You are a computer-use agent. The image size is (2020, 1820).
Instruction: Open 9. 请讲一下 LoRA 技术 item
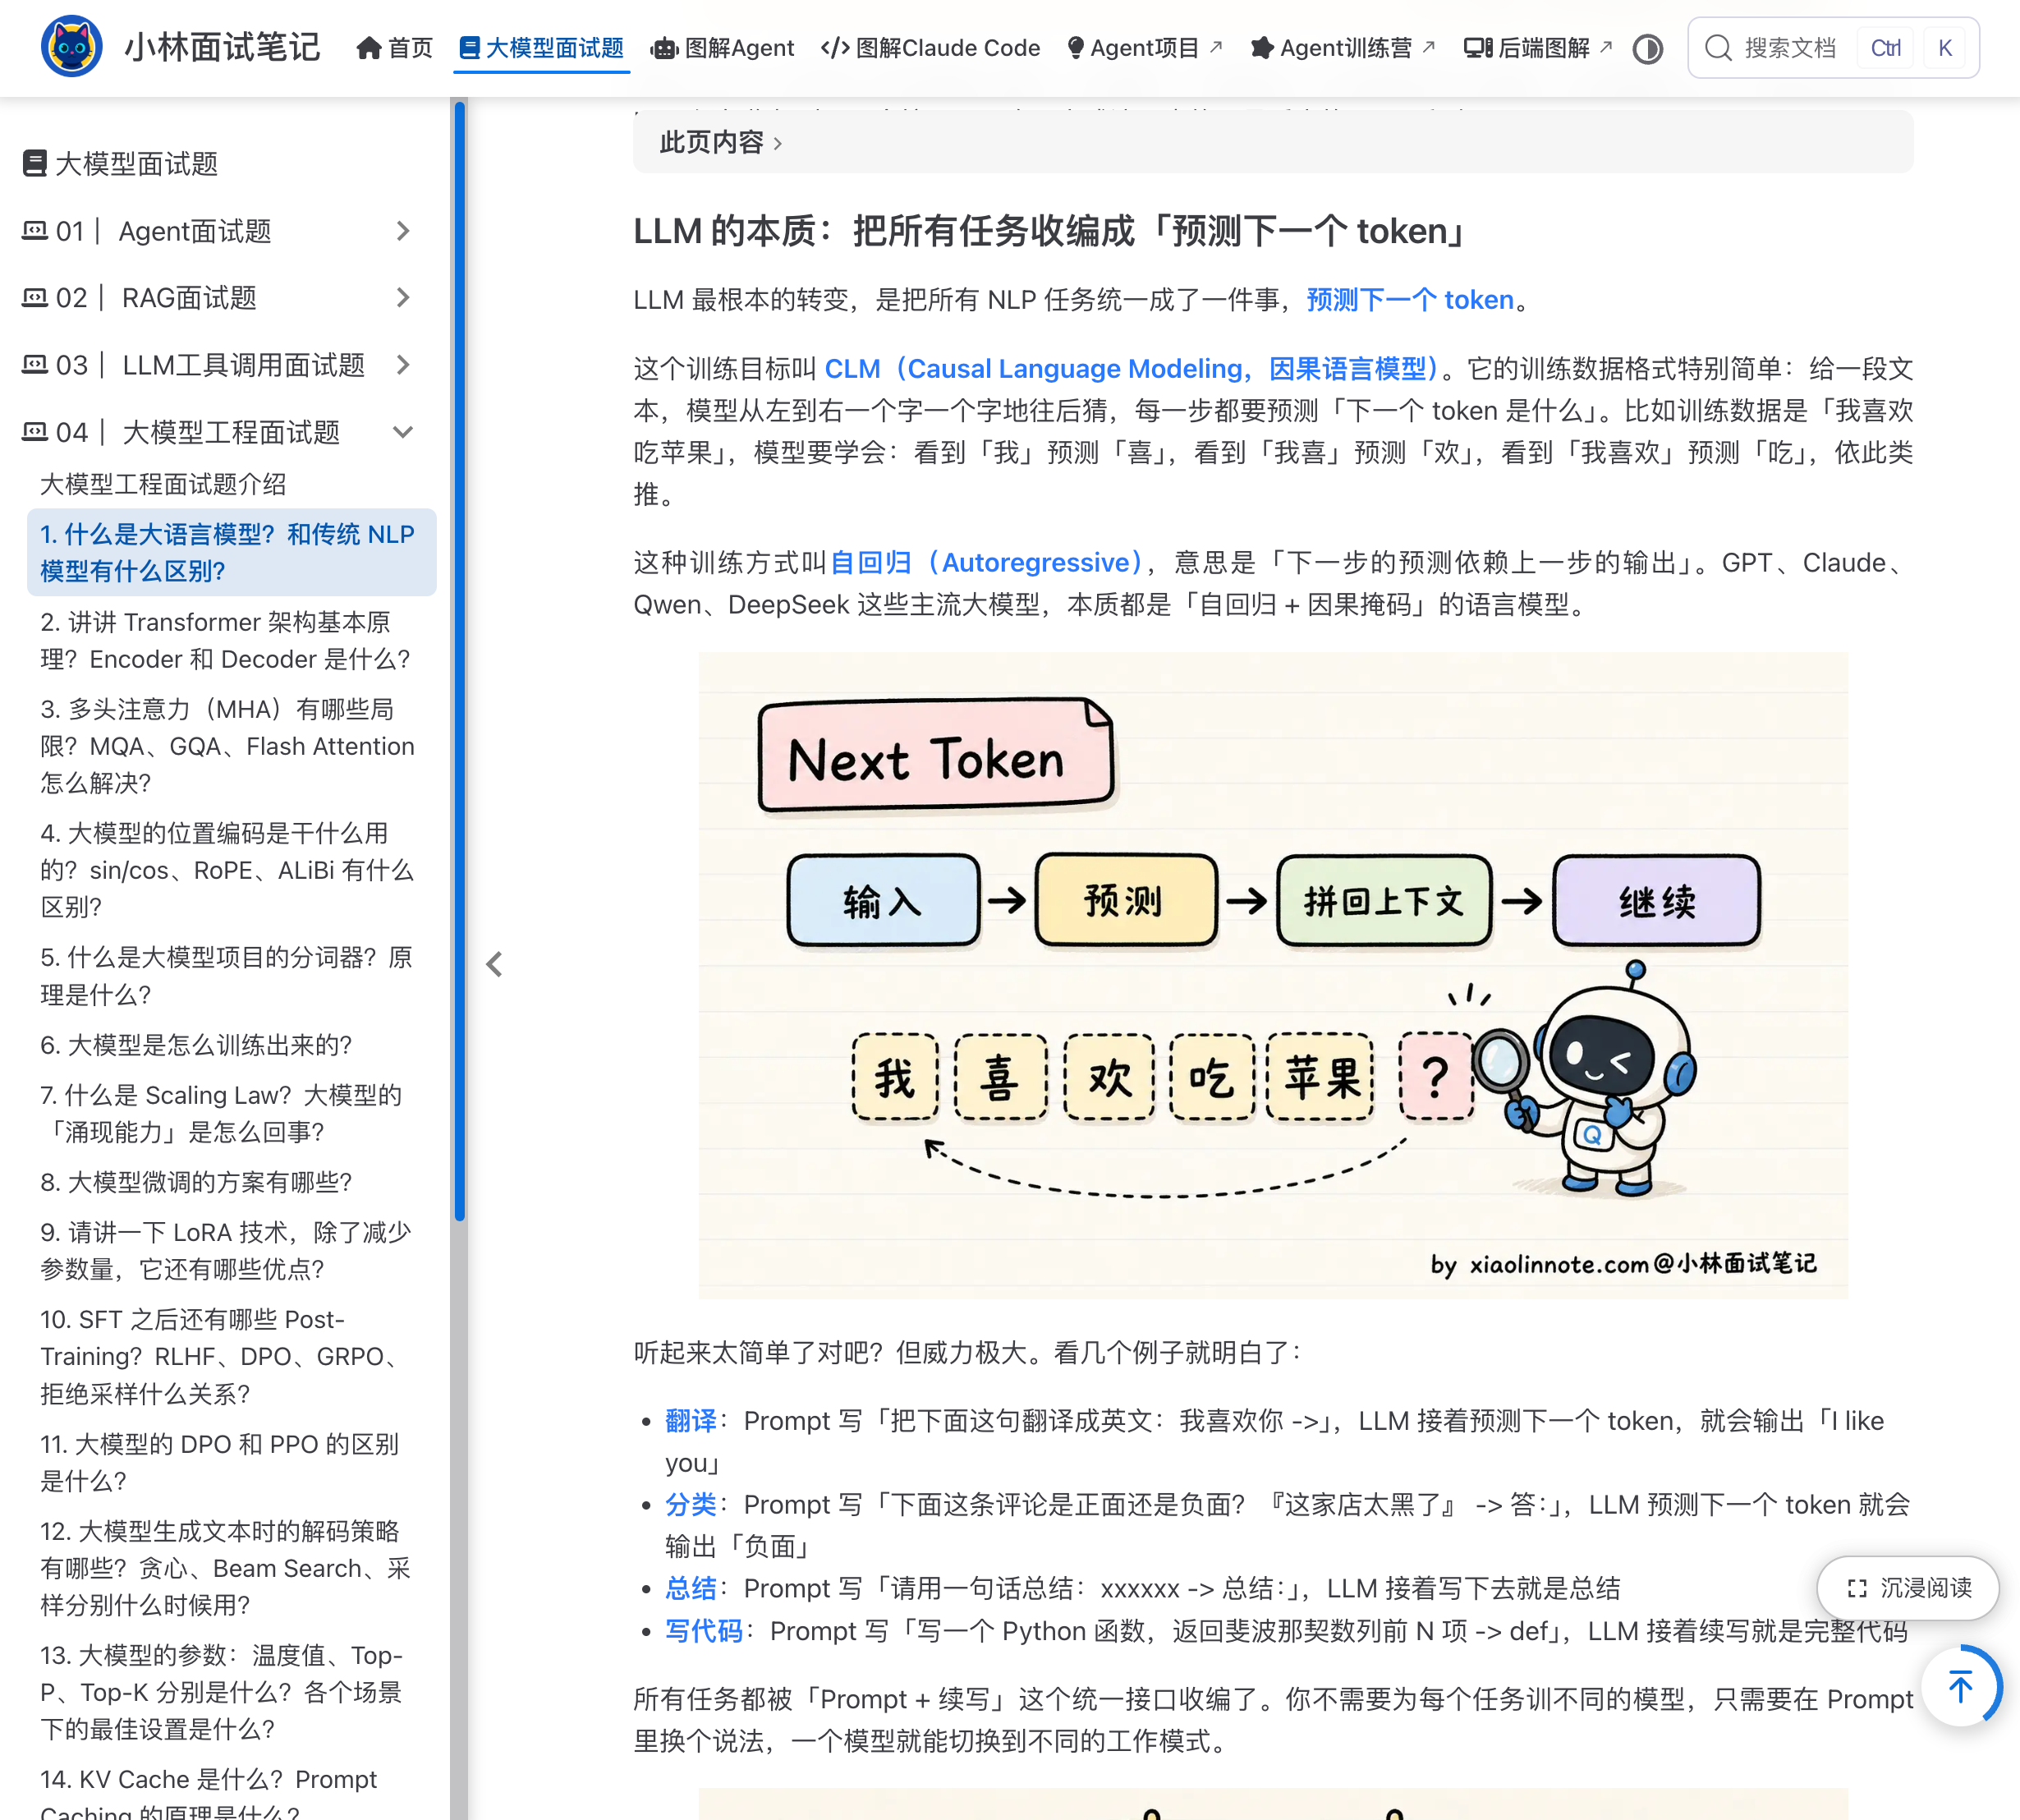225,1250
